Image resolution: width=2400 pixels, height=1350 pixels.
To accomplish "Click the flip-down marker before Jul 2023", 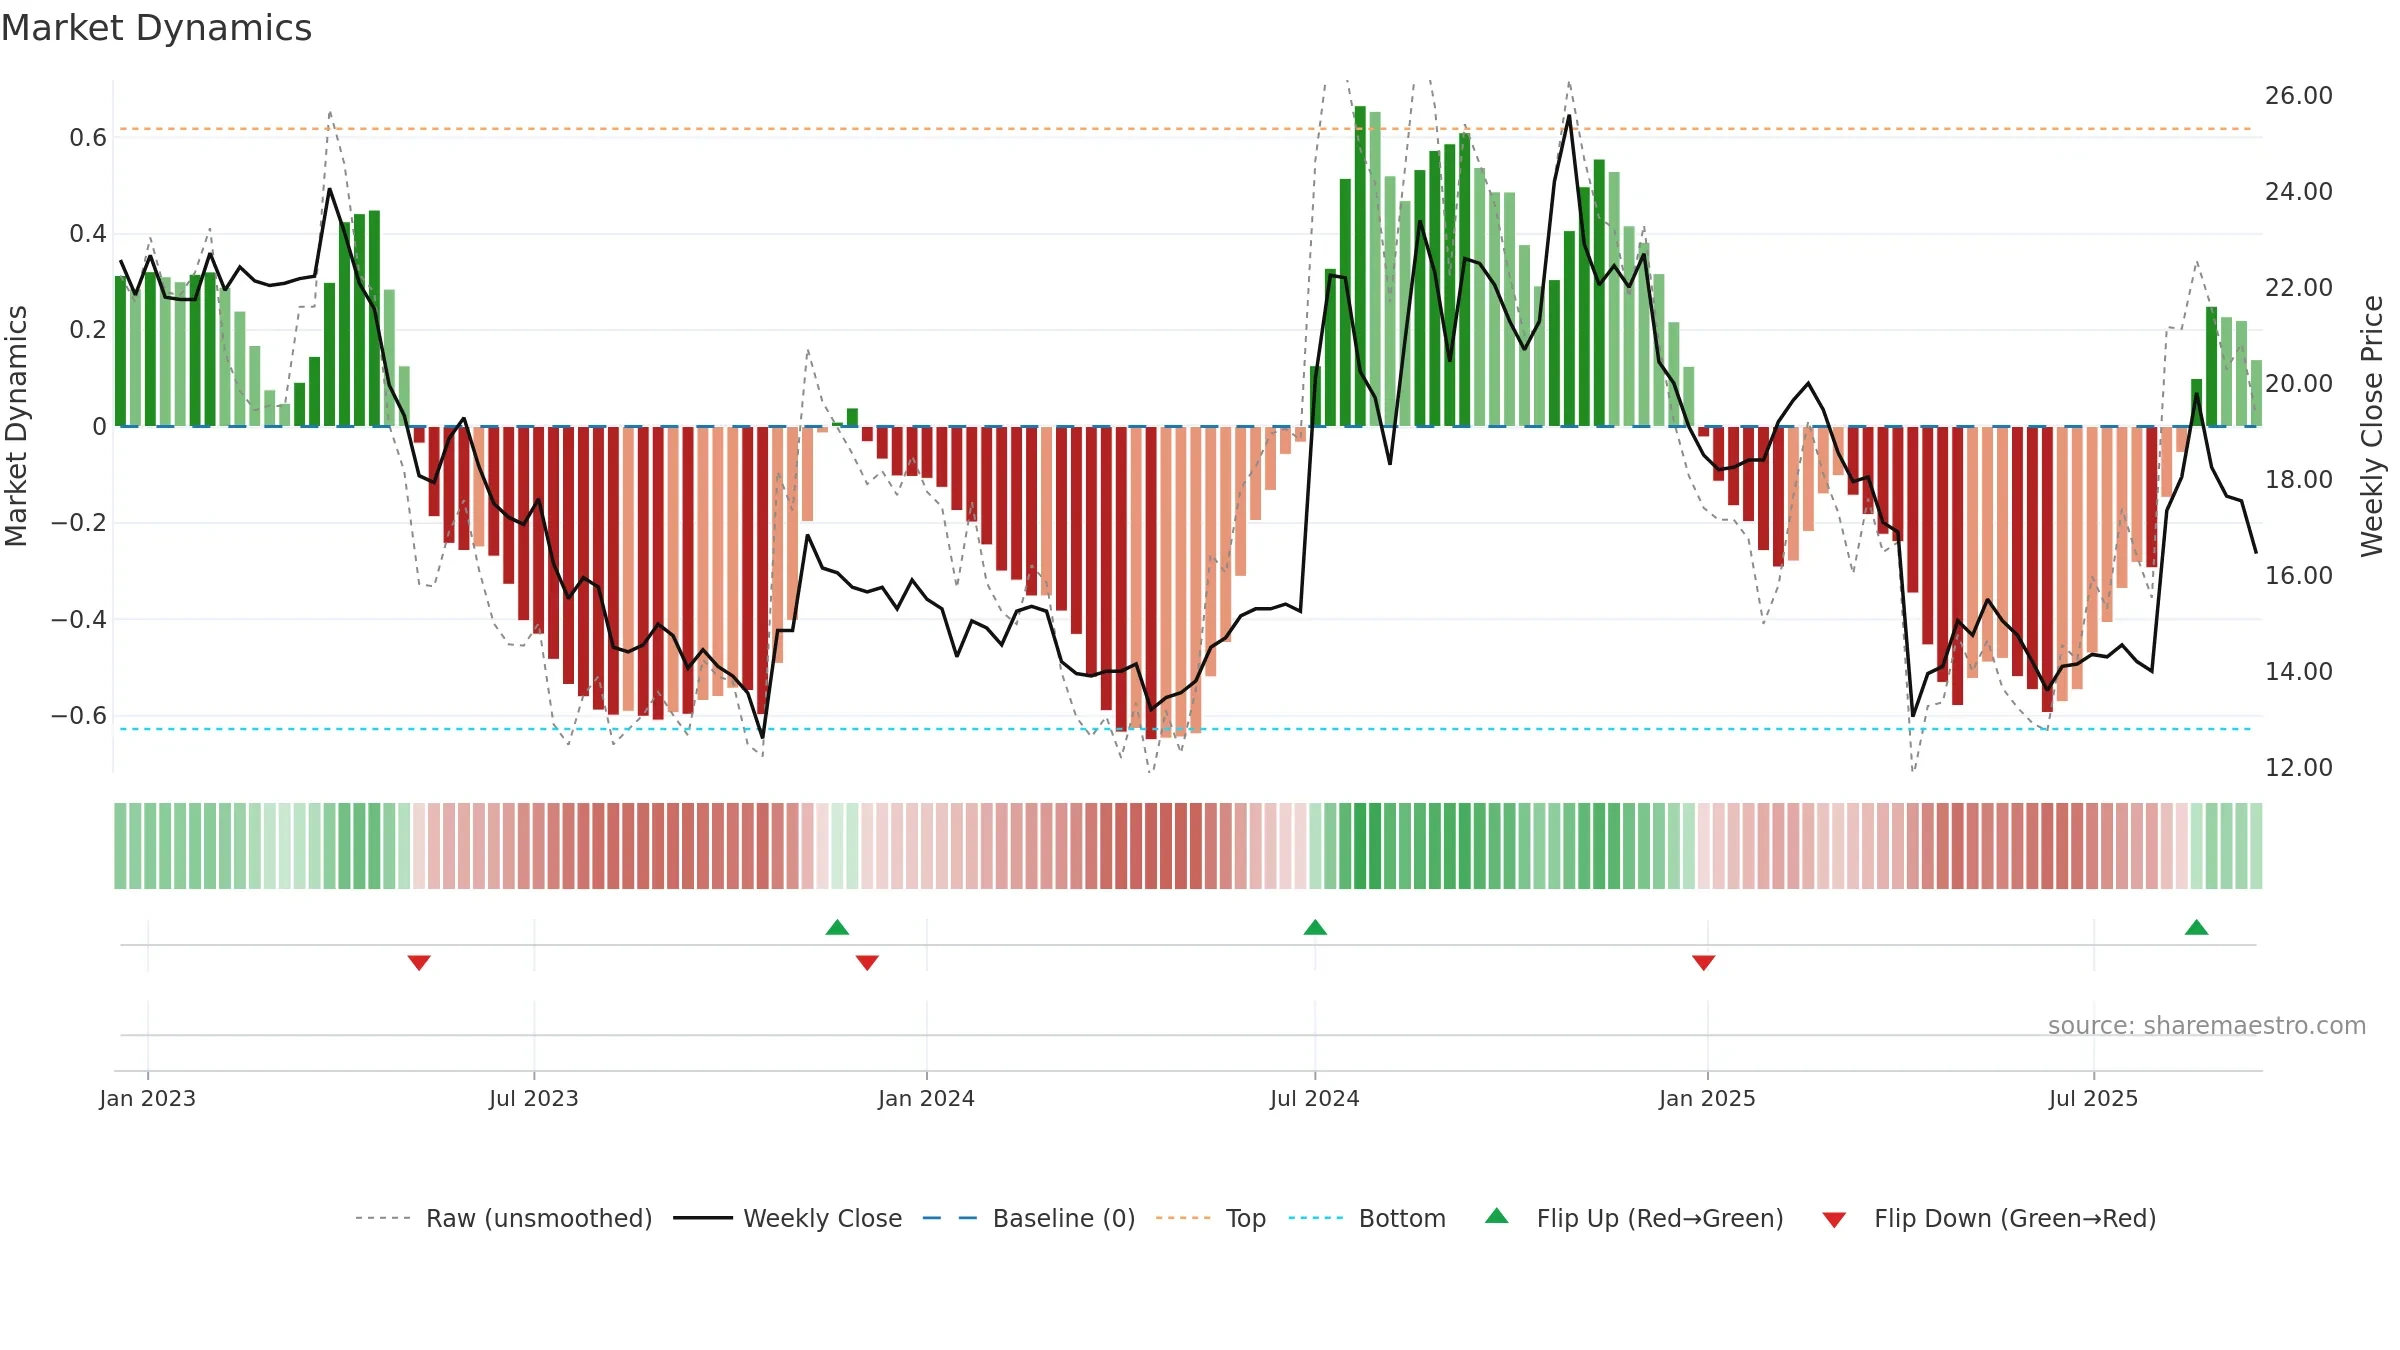I will [419, 962].
